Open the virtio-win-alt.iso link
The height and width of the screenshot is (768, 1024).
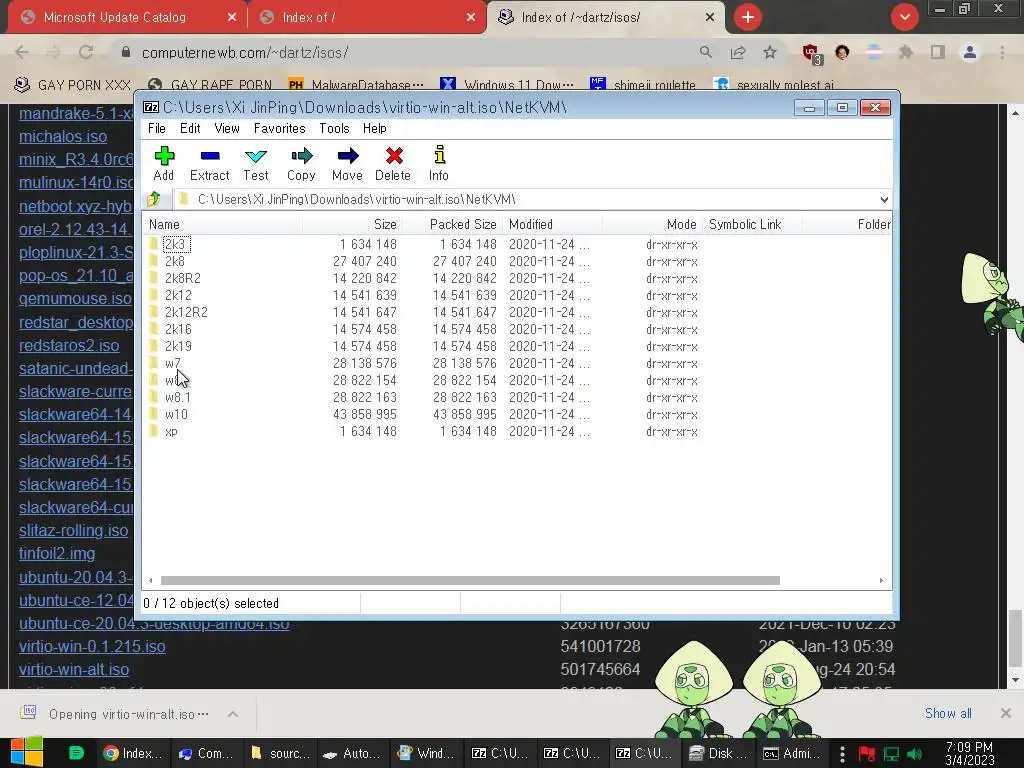[x=74, y=669]
